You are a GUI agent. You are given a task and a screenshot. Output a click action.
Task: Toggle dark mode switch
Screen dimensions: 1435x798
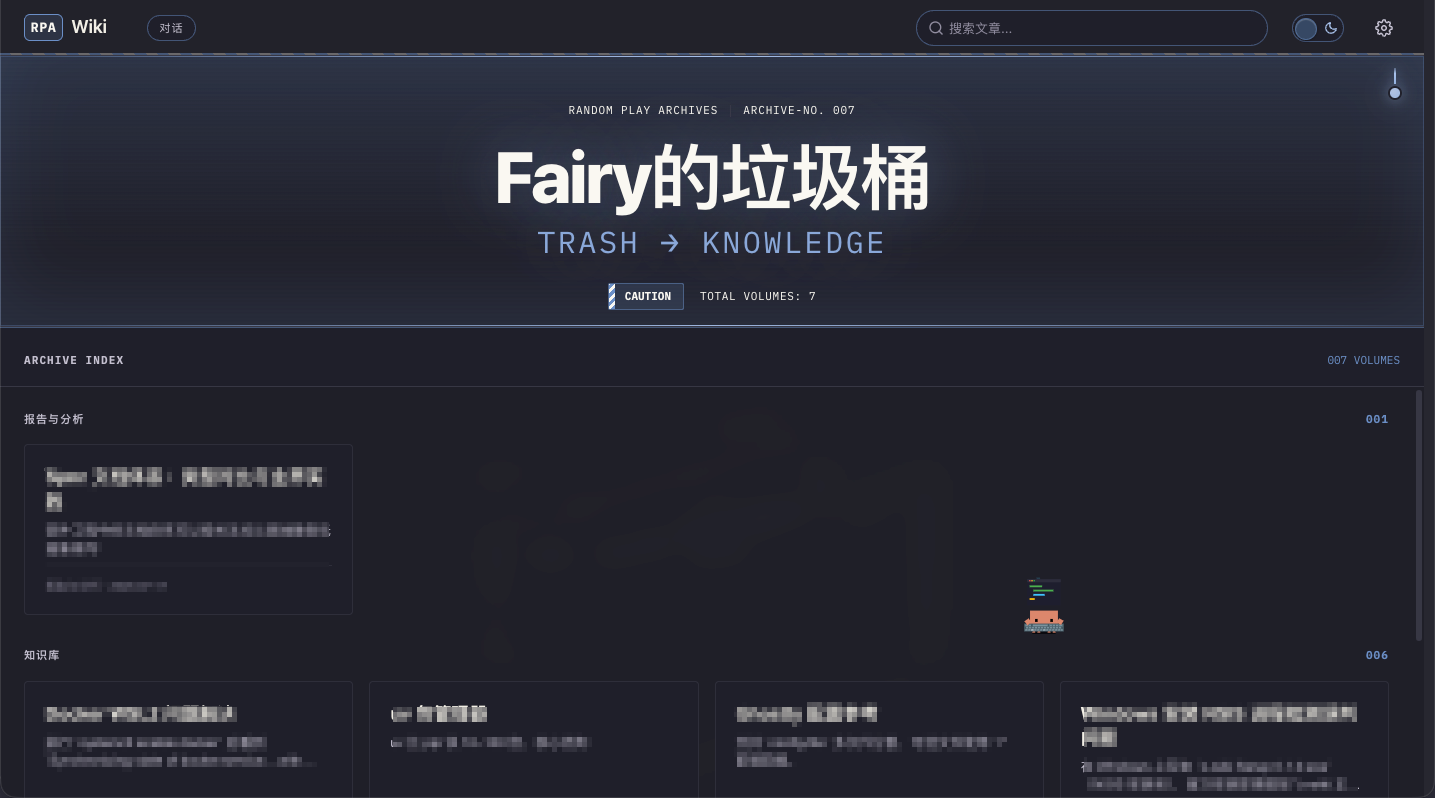point(1317,28)
